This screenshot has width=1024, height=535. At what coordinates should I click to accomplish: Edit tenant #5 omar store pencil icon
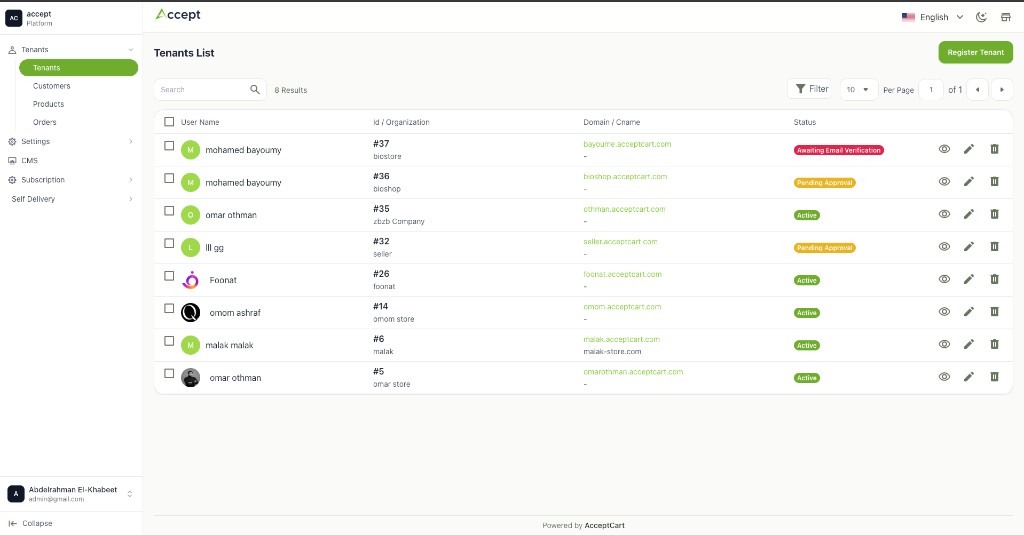969,377
